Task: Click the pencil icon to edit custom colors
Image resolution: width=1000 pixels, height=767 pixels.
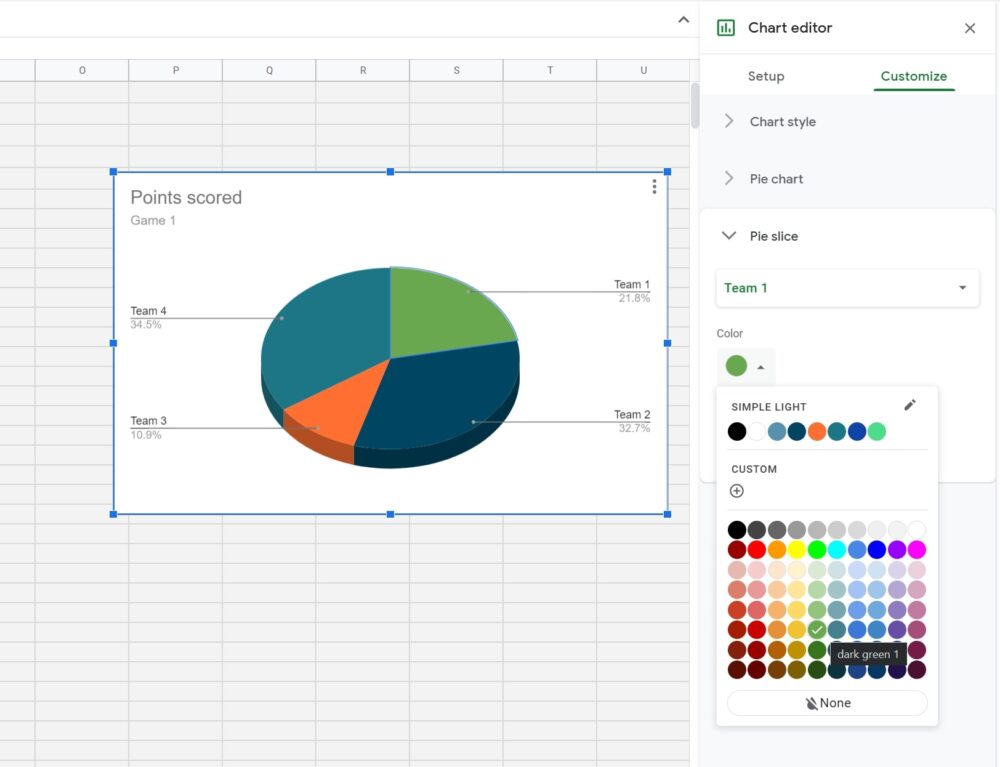Action: click(910, 405)
